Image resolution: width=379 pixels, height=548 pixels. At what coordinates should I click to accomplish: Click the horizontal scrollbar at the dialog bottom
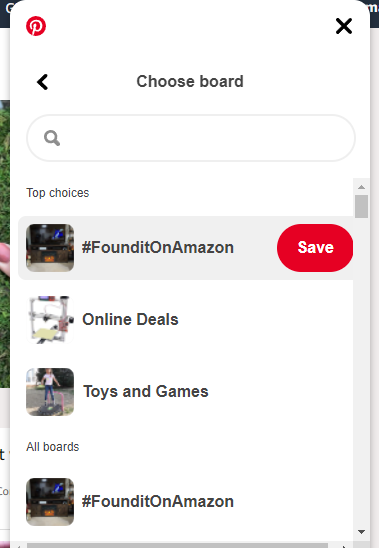[x=177, y=546]
